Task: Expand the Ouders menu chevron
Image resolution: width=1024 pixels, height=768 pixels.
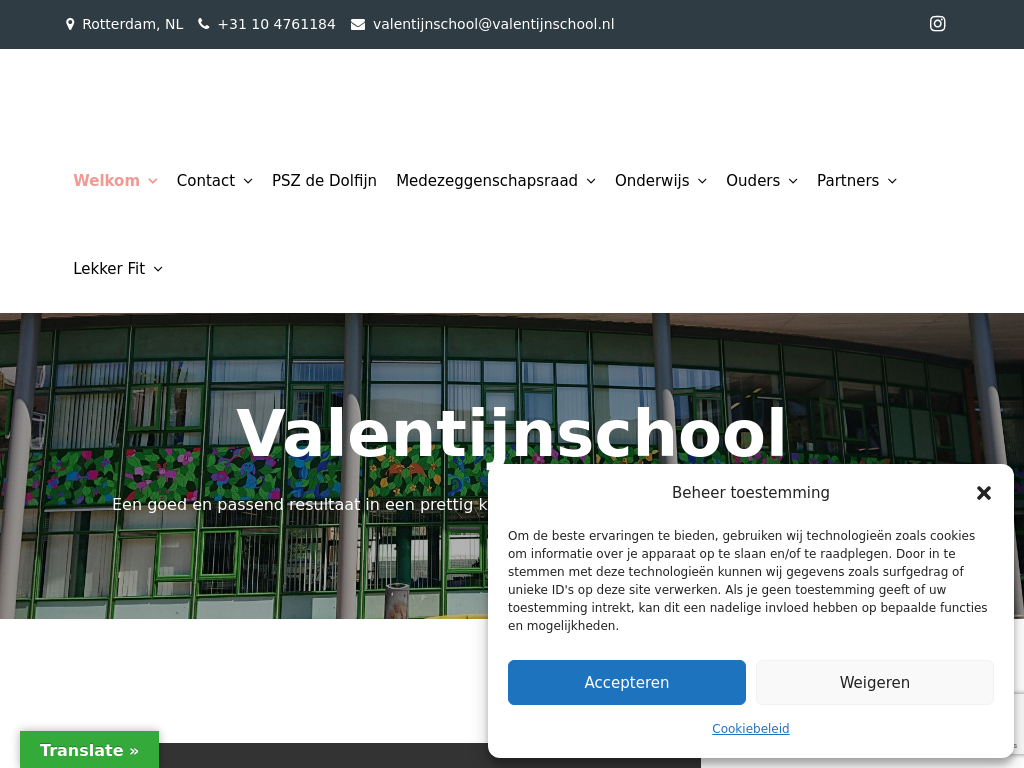Action: click(792, 181)
